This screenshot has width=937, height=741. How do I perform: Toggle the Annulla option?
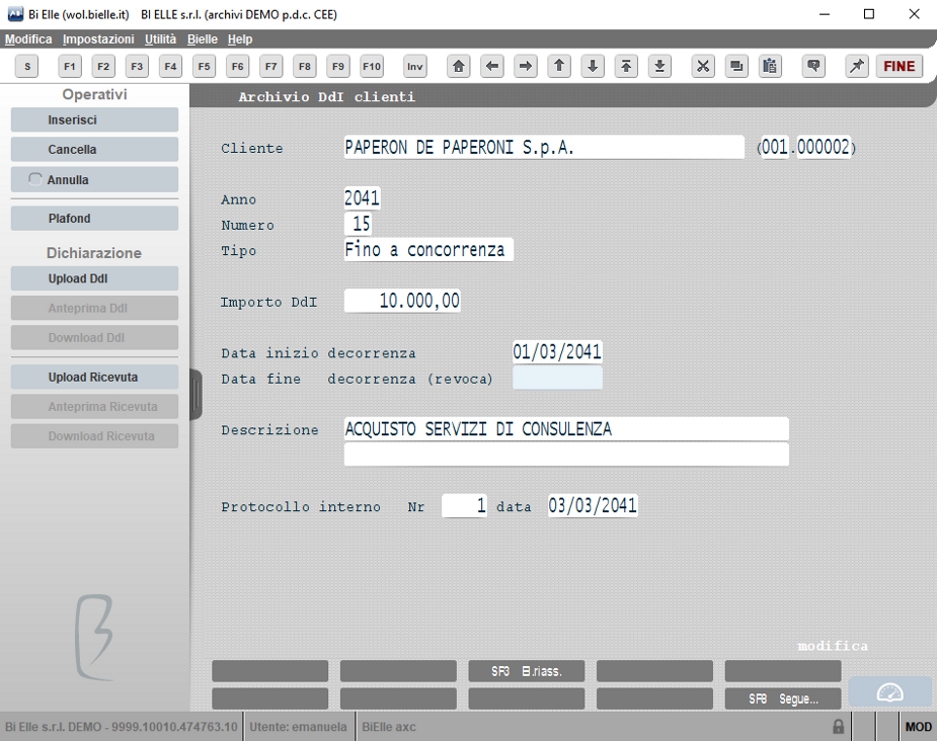point(94,179)
